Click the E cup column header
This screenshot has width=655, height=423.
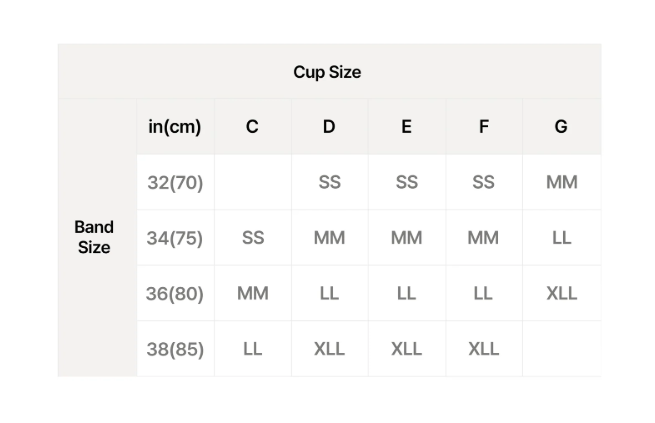click(406, 126)
